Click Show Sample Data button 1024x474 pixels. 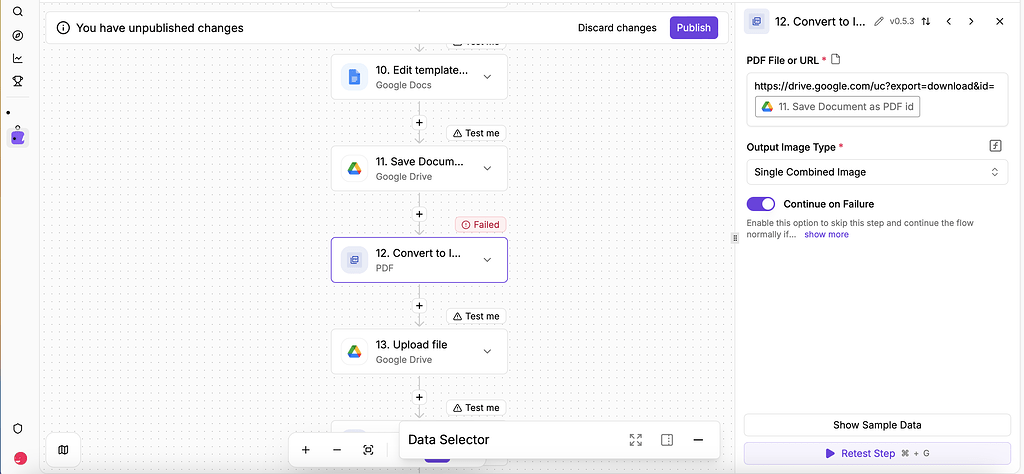pyautogui.click(x=877, y=425)
